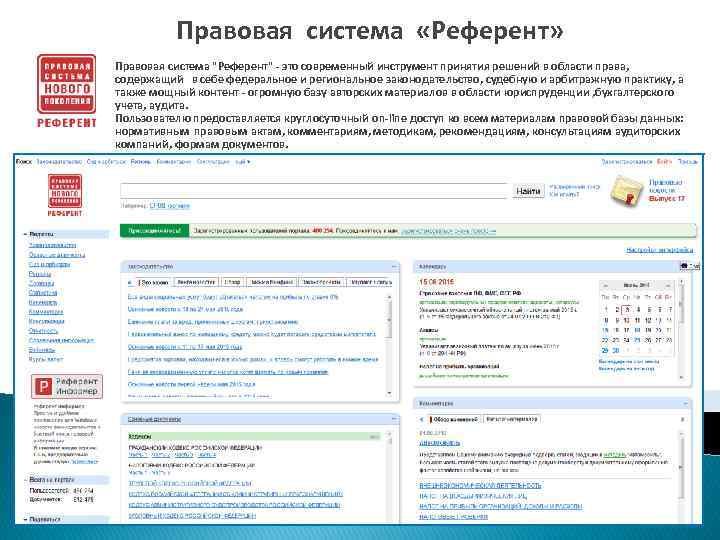Click the up arrow of Календарь widget scrollbar
Image resolution: width=720 pixels, height=540 pixels.
click(x=682, y=281)
